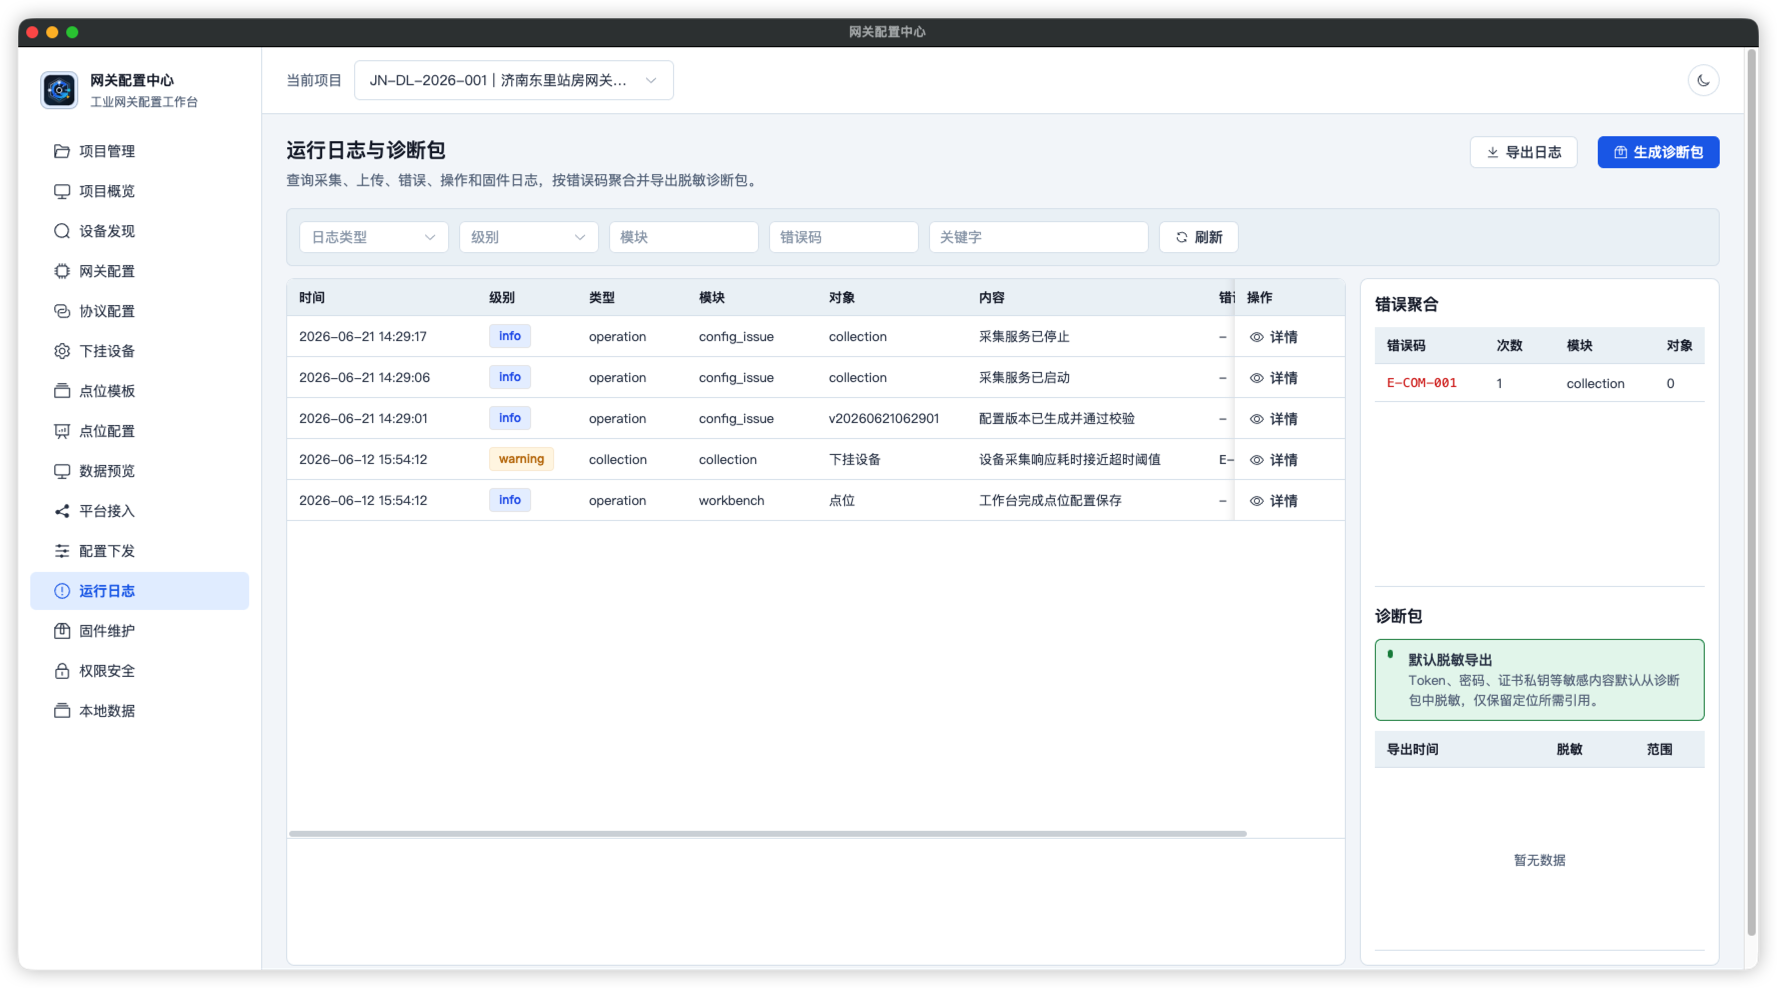Click the 配置下发 sliders icon
This screenshot has height=988, width=1777.
point(62,551)
